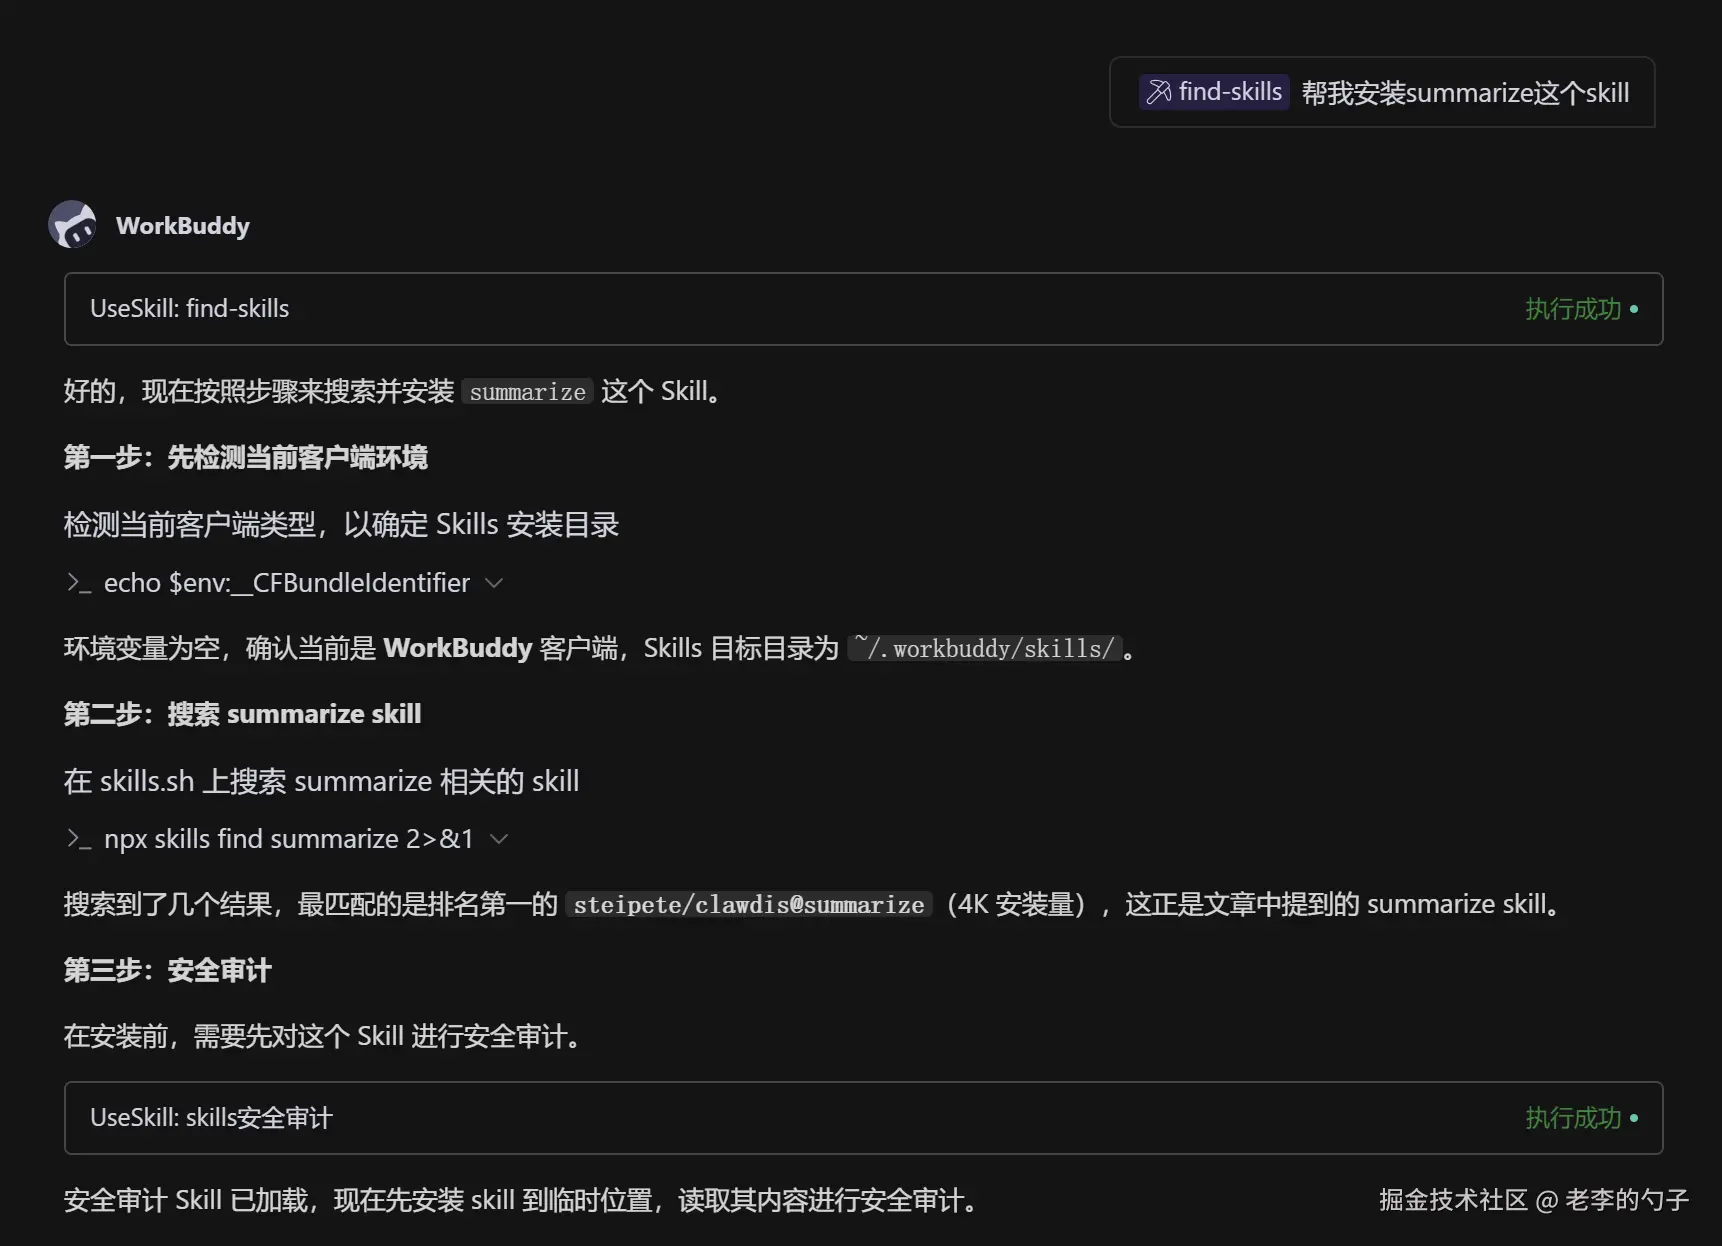
Task: Click the green status dot on find-skills row
Action: 1634,309
